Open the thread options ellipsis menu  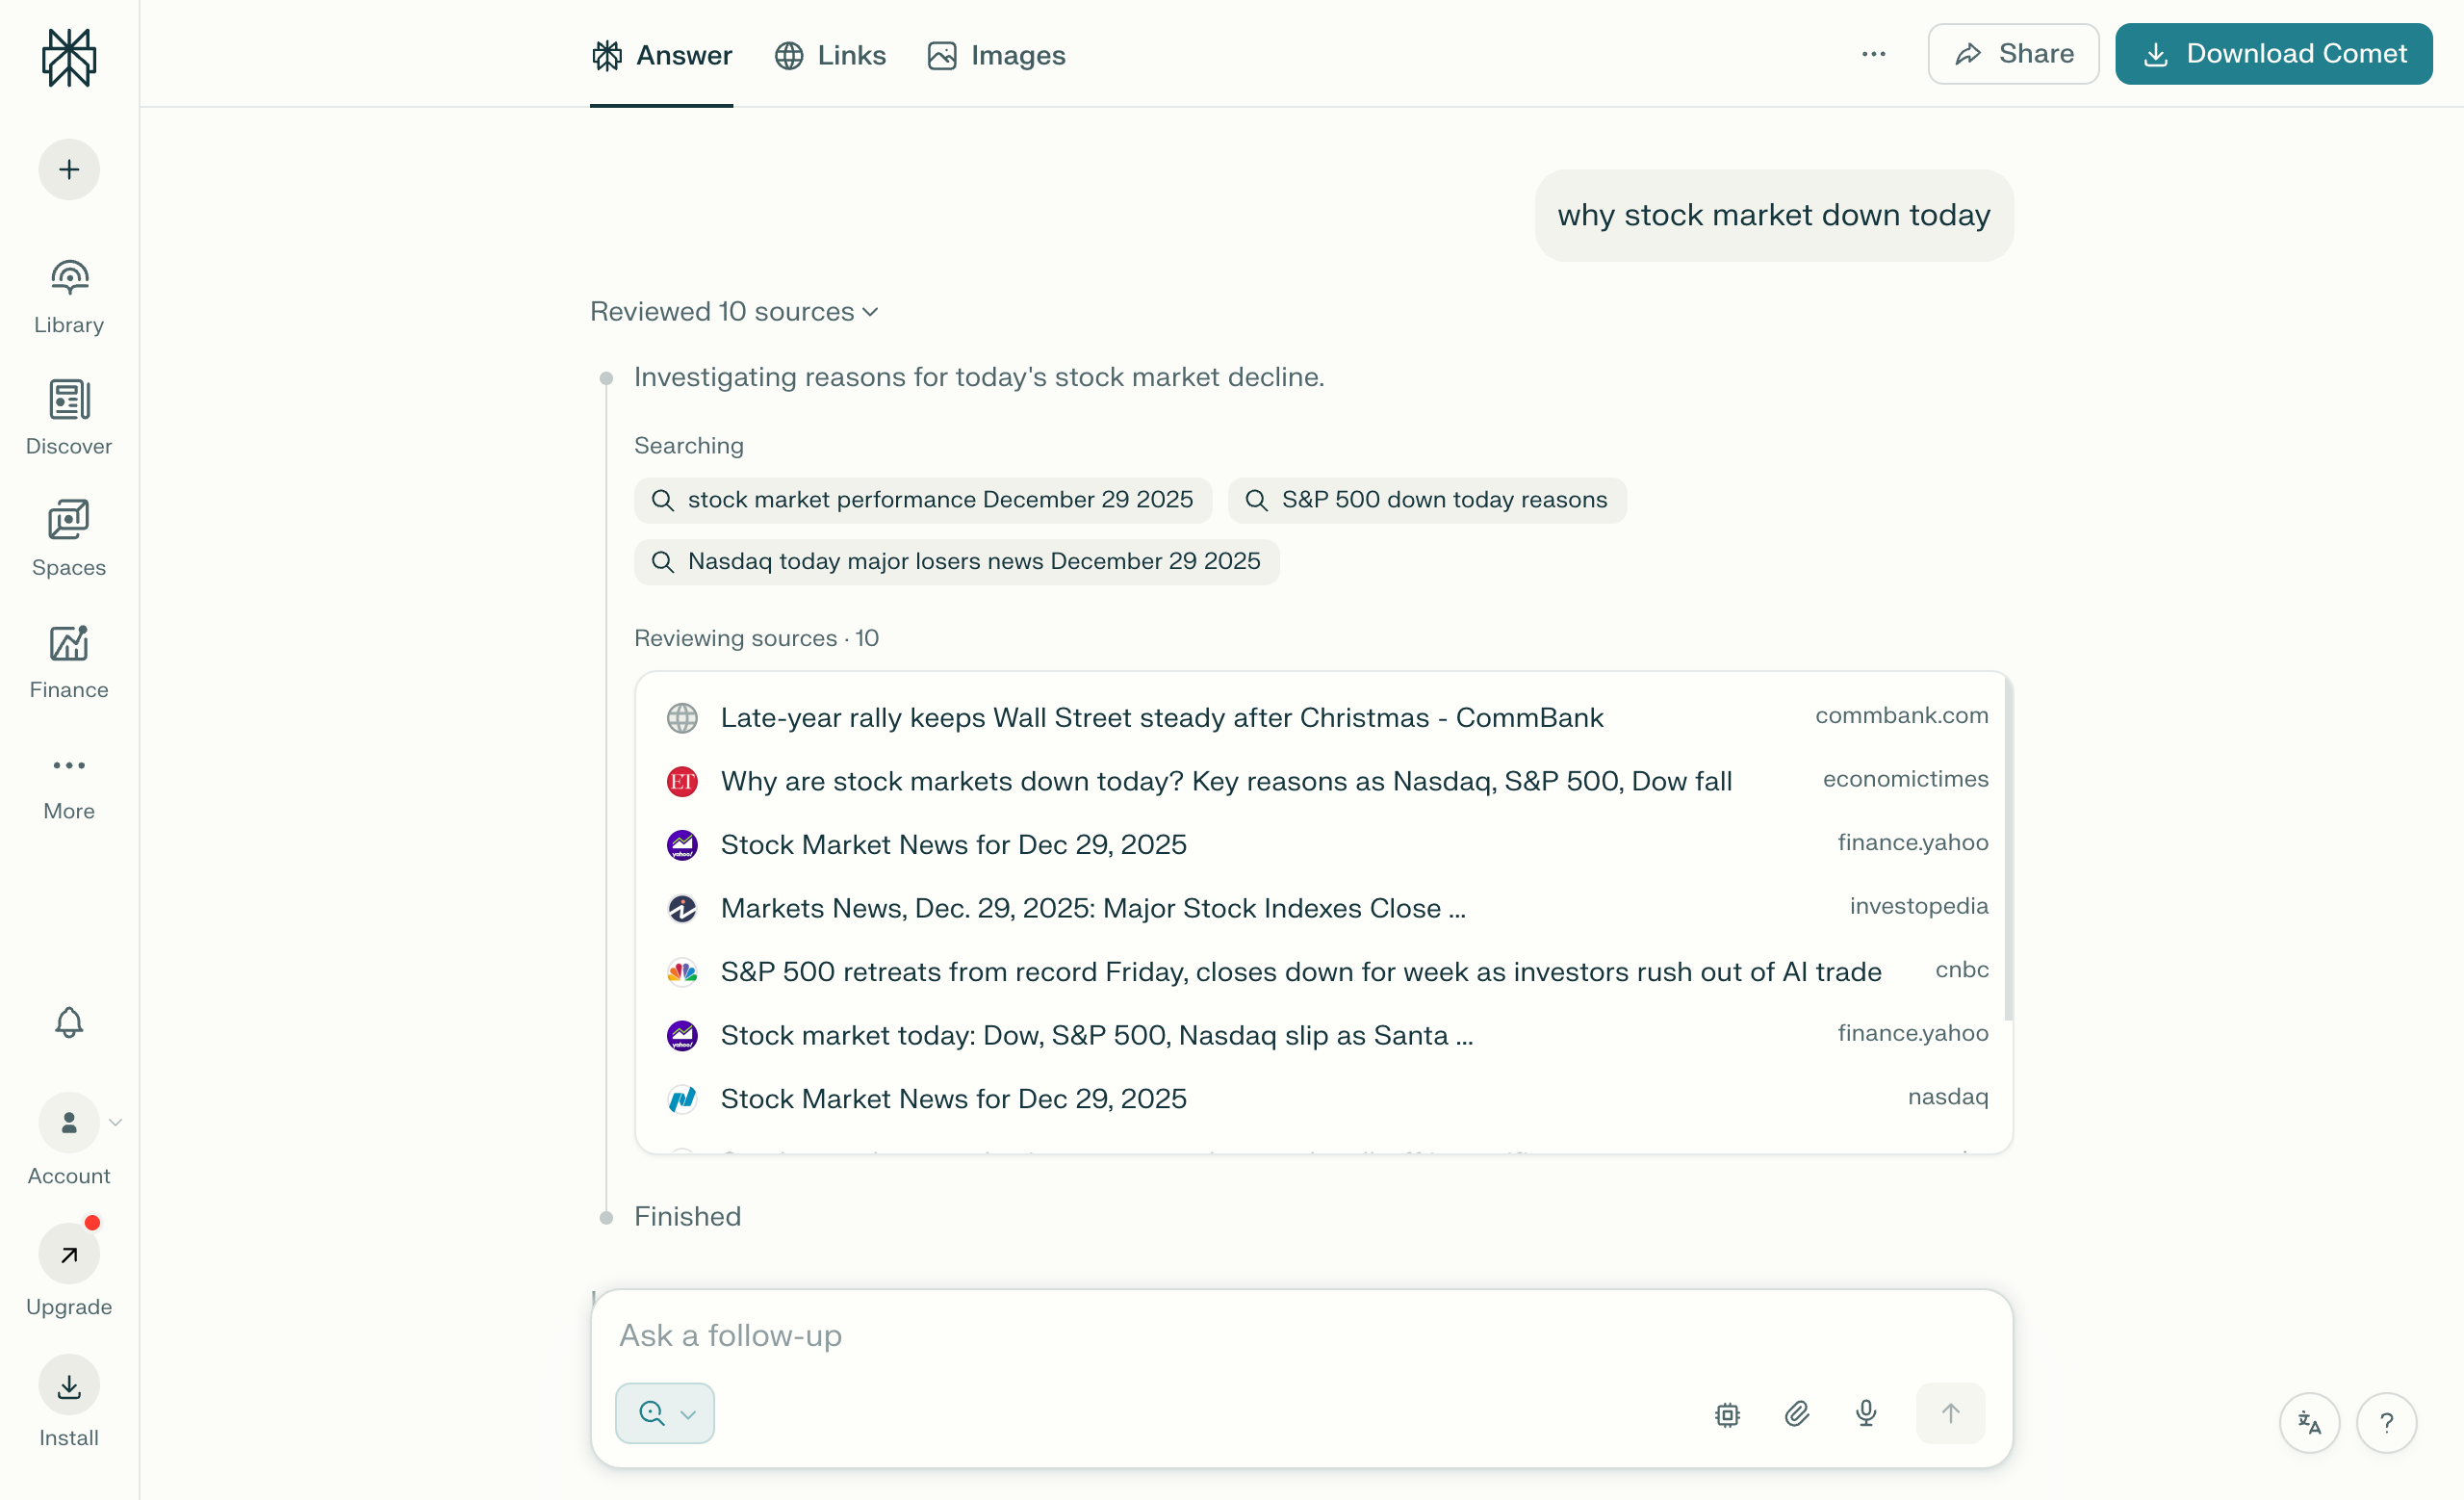tap(1873, 54)
